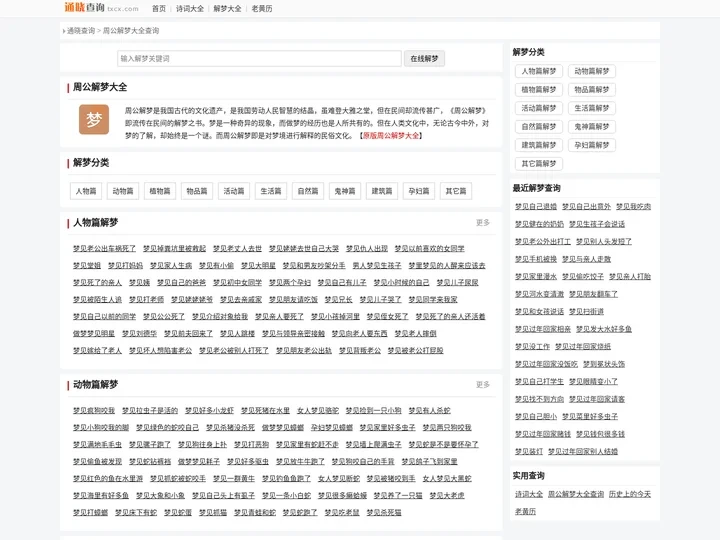Open sidebar 自然篇解梦 button

(539, 126)
